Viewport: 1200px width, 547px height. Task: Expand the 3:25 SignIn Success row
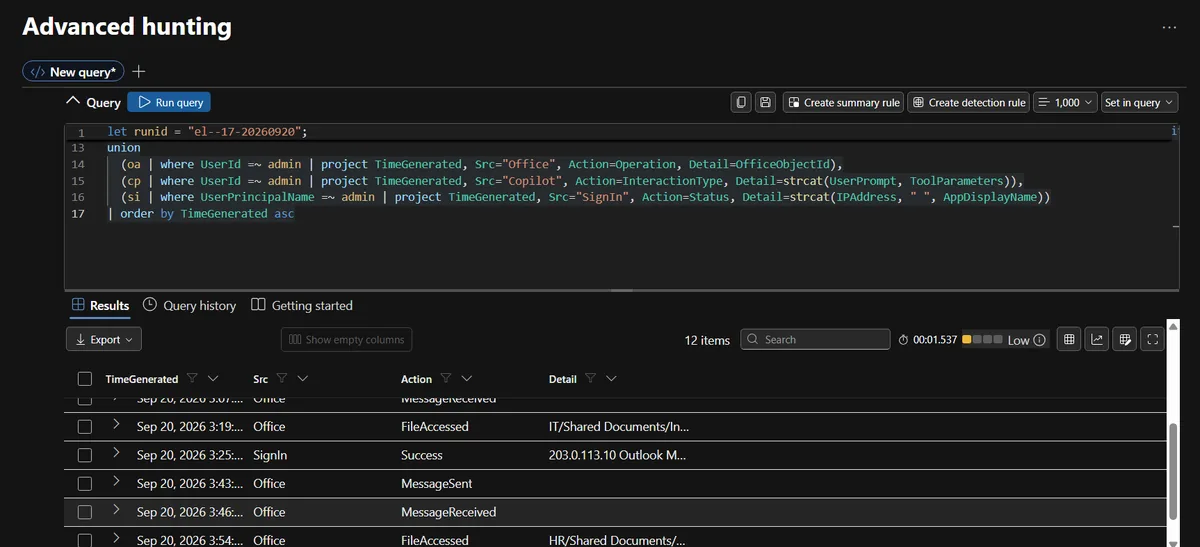tap(116, 454)
